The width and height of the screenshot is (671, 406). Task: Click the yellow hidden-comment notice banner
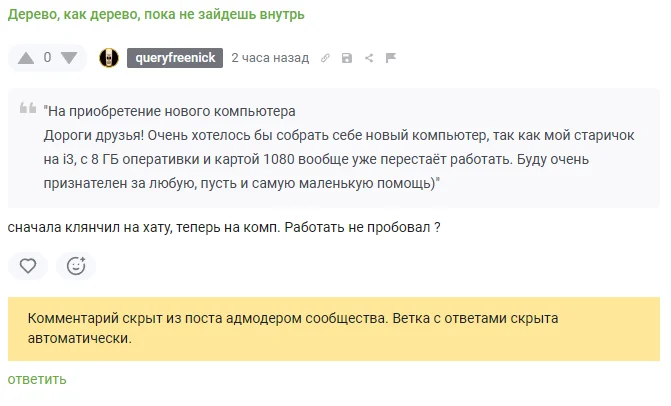pos(334,329)
